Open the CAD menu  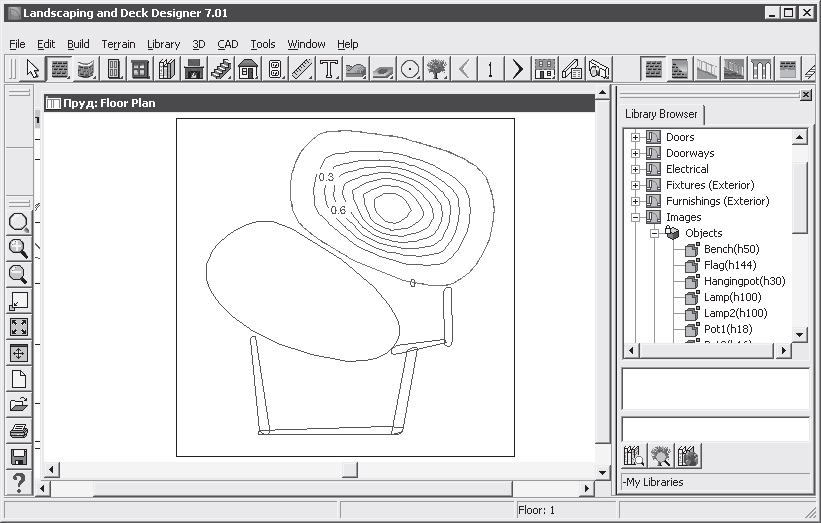(x=227, y=44)
